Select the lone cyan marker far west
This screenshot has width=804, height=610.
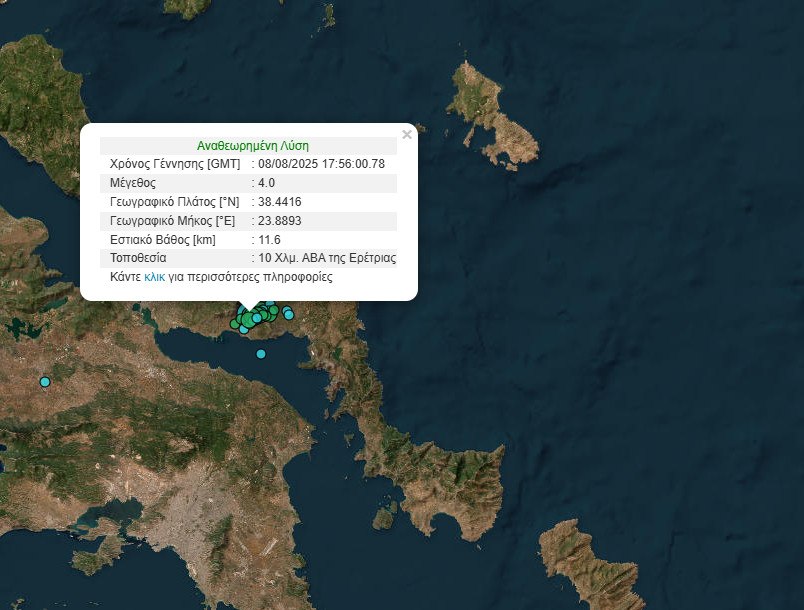[44, 382]
